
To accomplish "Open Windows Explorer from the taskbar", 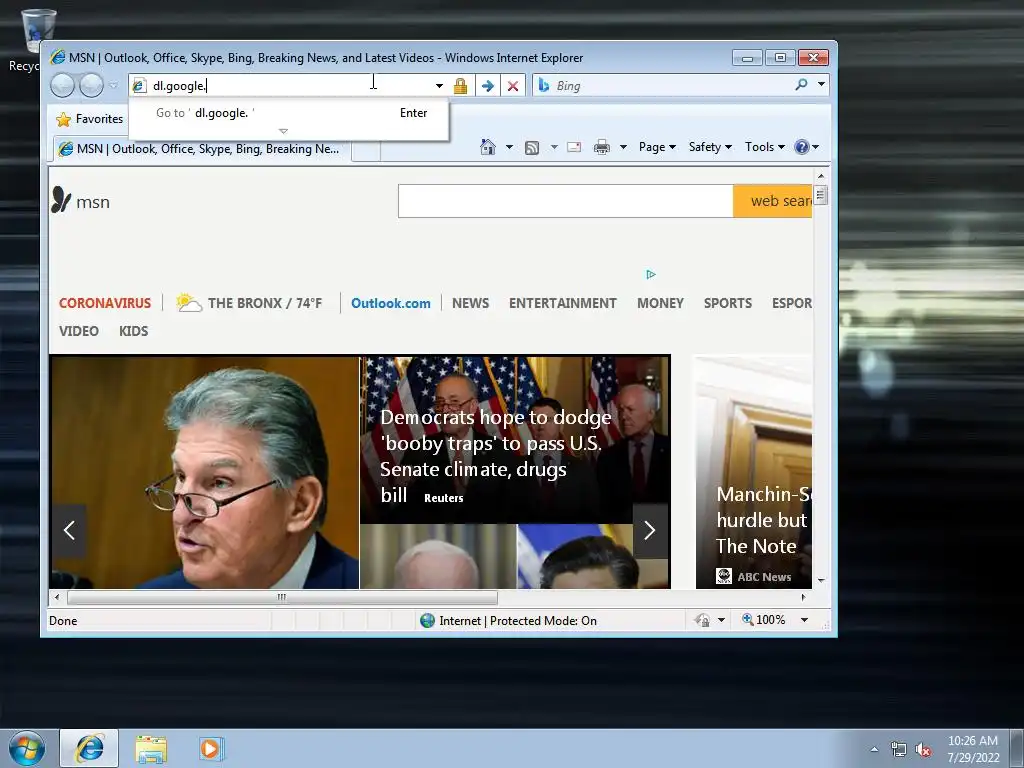I will coord(151,749).
